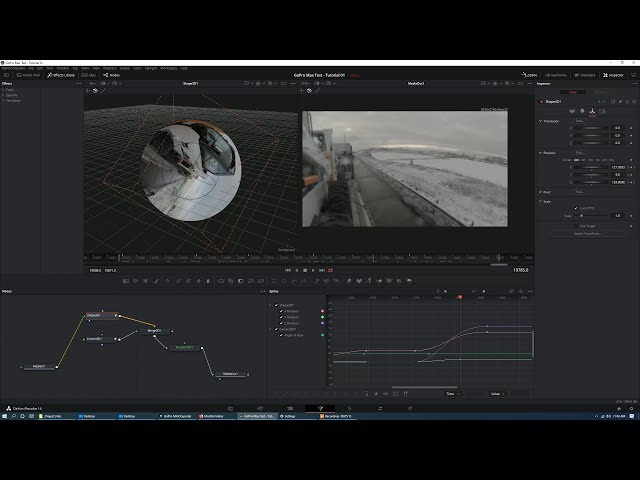The width and height of the screenshot is (640, 480).
Task: Toggle Z Rotation spline checkbox
Action: pyautogui.click(x=281, y=323)
